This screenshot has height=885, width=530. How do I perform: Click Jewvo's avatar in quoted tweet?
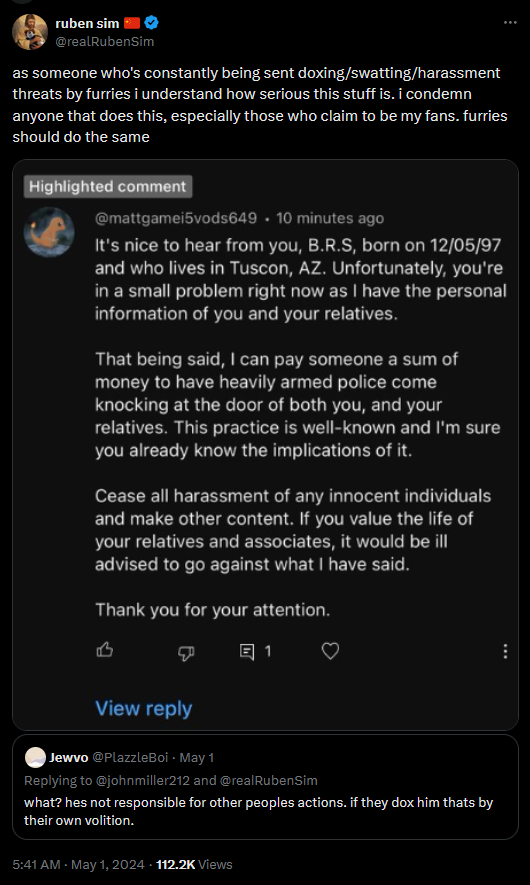click(35, 757)
